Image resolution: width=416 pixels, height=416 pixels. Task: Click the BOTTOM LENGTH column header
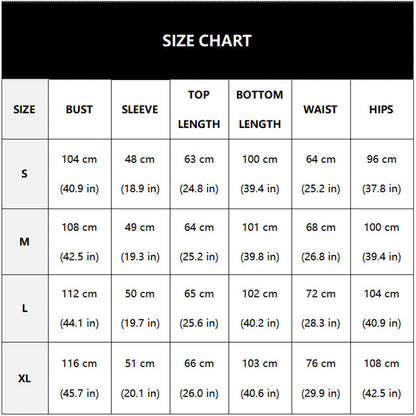click(x=260, y=109)
